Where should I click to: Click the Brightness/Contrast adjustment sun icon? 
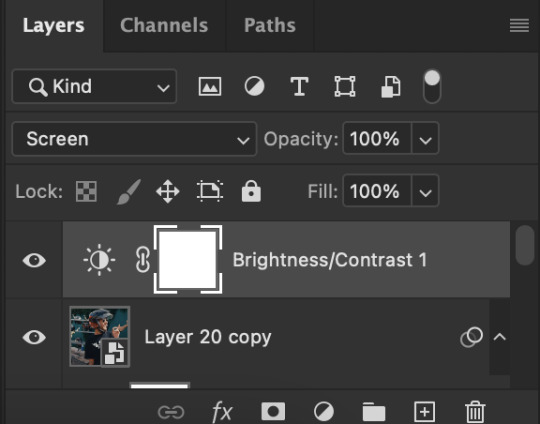[x=99, y=260]
